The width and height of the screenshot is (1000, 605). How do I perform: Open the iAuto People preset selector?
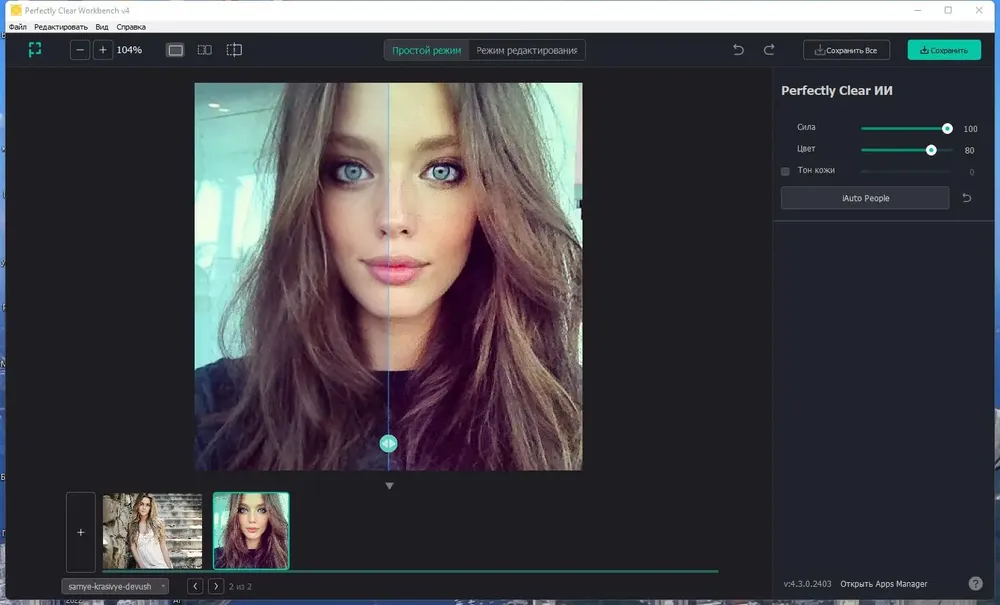coord(865,198)
